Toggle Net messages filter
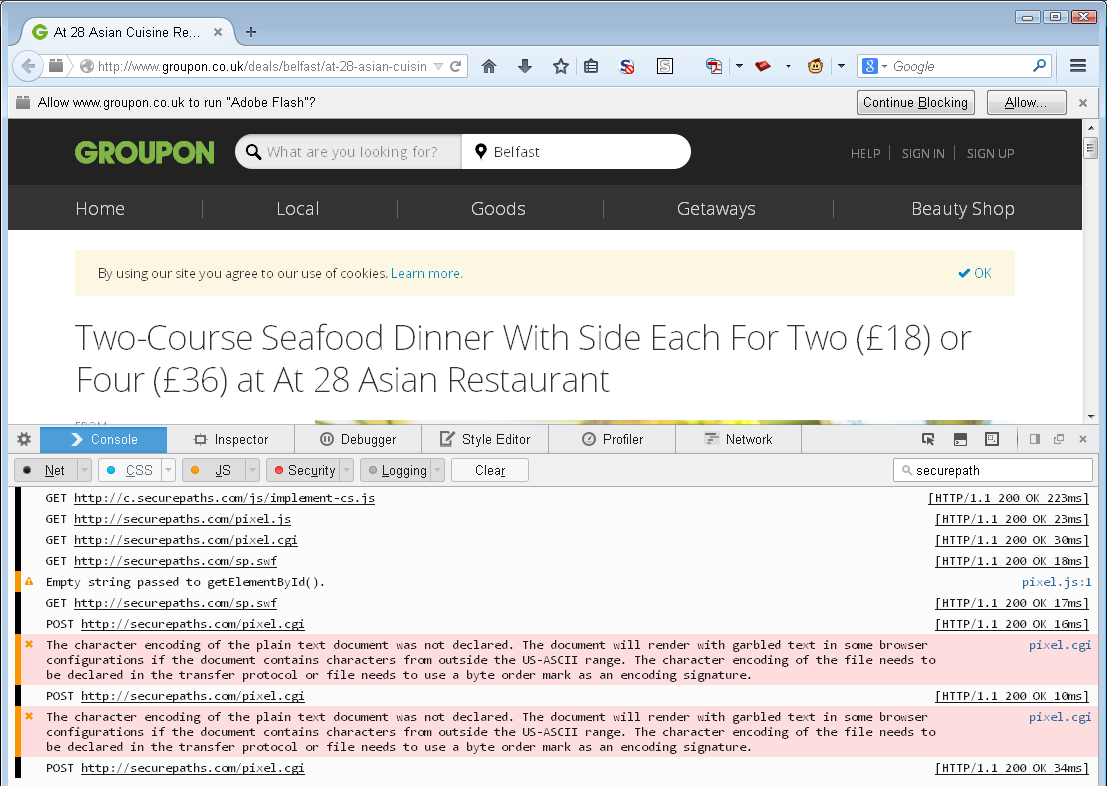The image size is (1107, 786). [46, 470]
